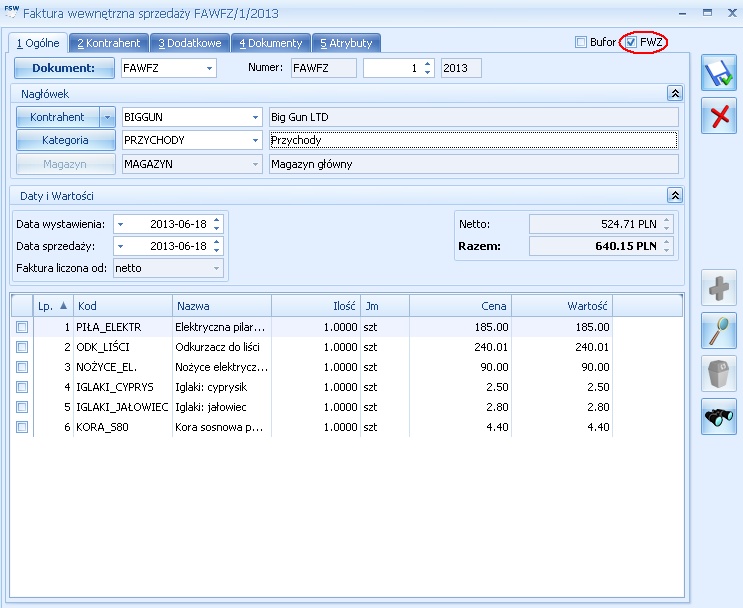Sort the table by Nazwa column

click(222, 306)
